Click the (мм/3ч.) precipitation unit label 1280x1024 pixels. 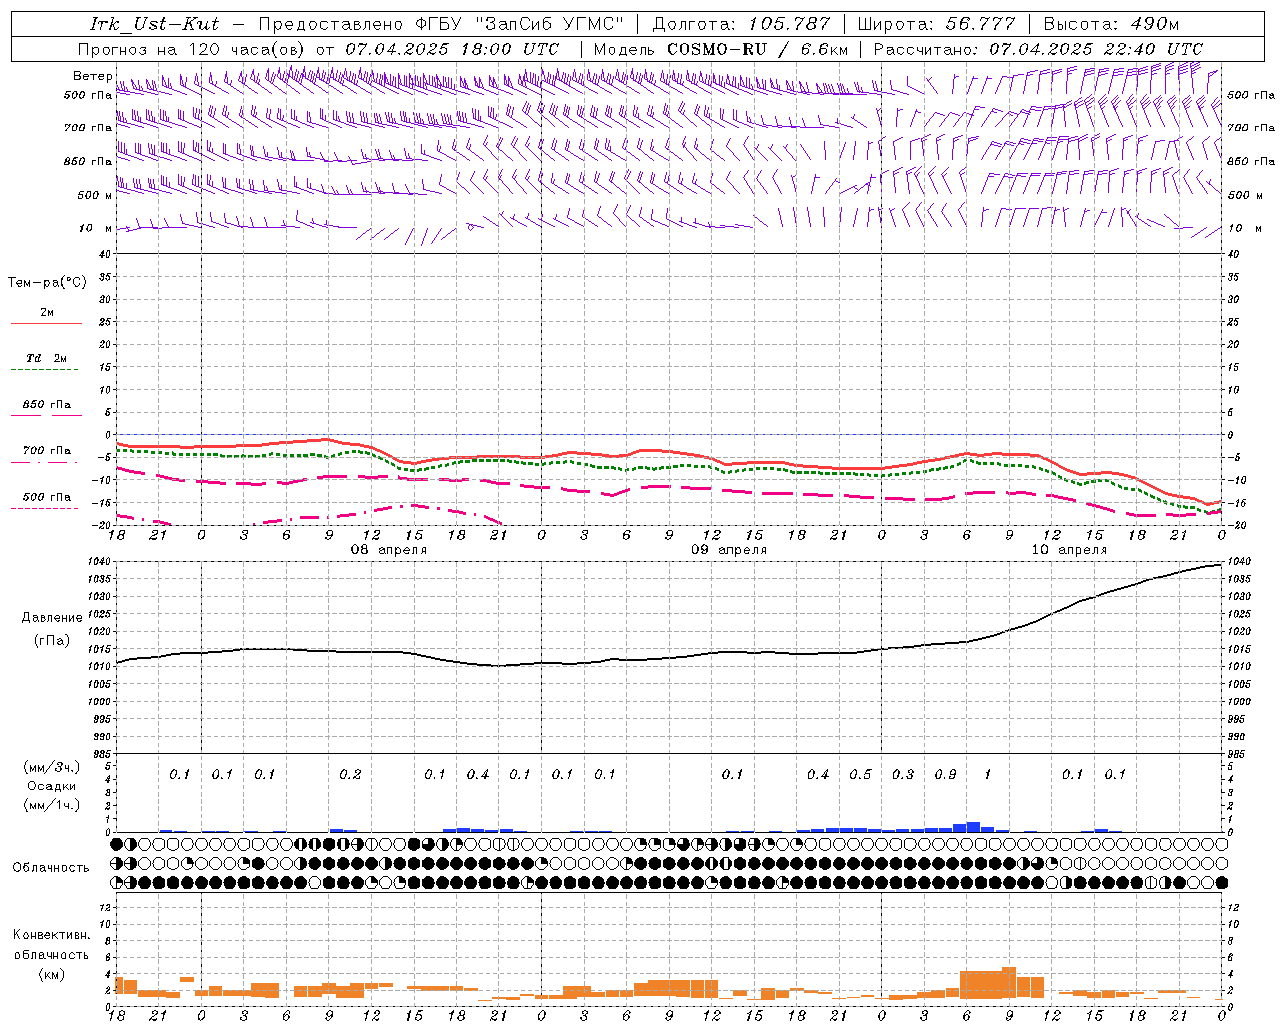(53, 767)
